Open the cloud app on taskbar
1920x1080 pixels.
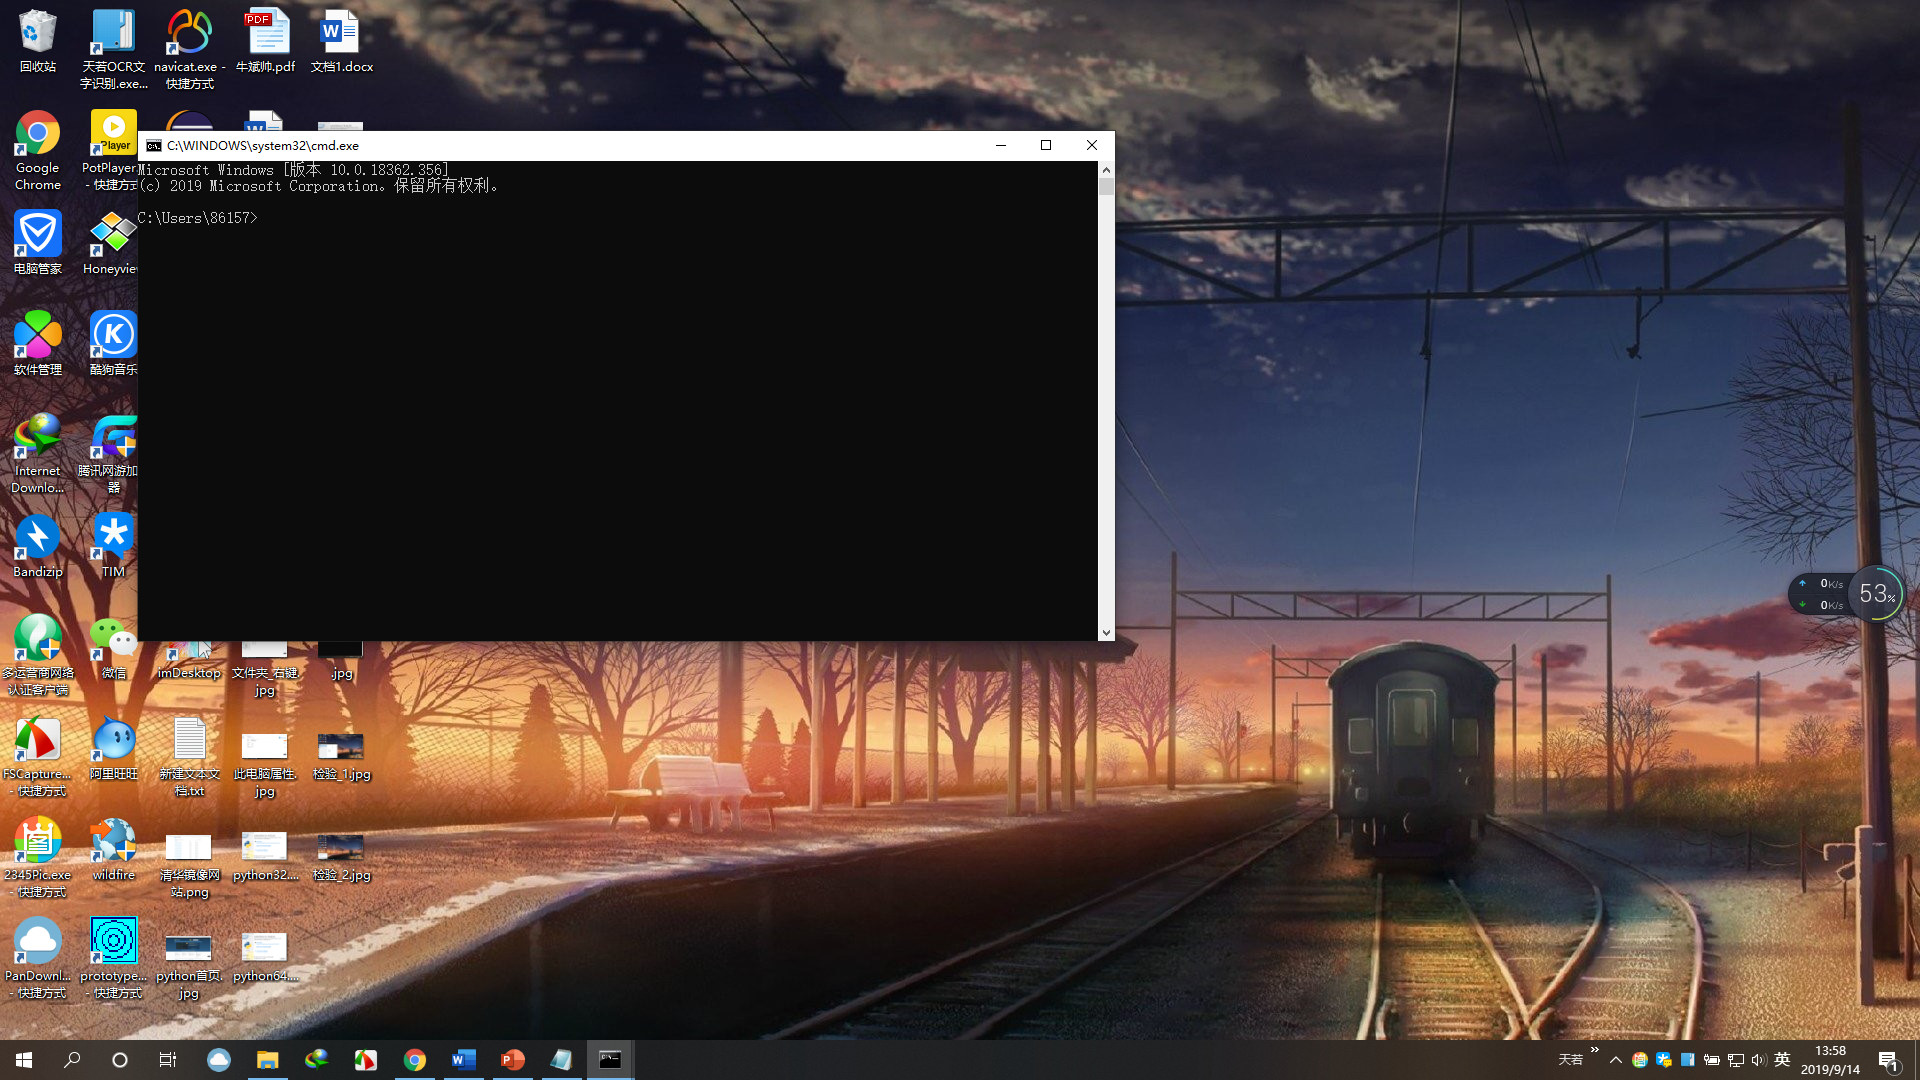coord(218,1060)
